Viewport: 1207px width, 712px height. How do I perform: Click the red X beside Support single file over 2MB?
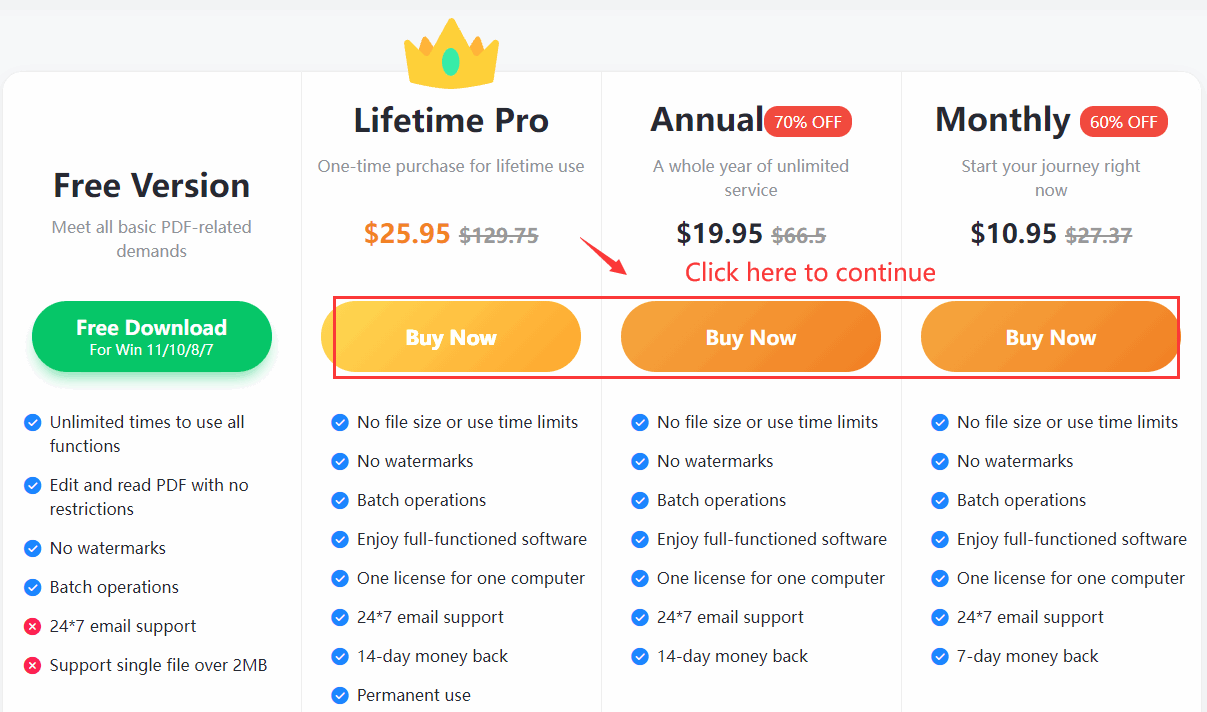tap(32, 666)
